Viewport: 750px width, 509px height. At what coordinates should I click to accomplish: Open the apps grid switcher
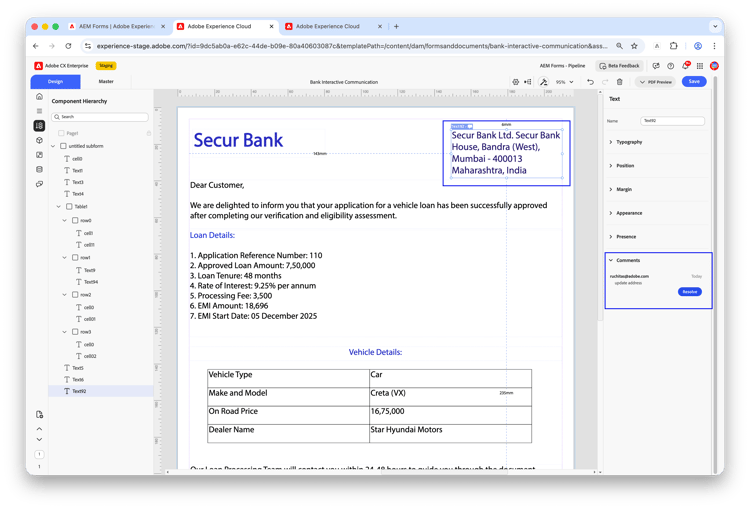pyautogui.click(x=700, y=66)
